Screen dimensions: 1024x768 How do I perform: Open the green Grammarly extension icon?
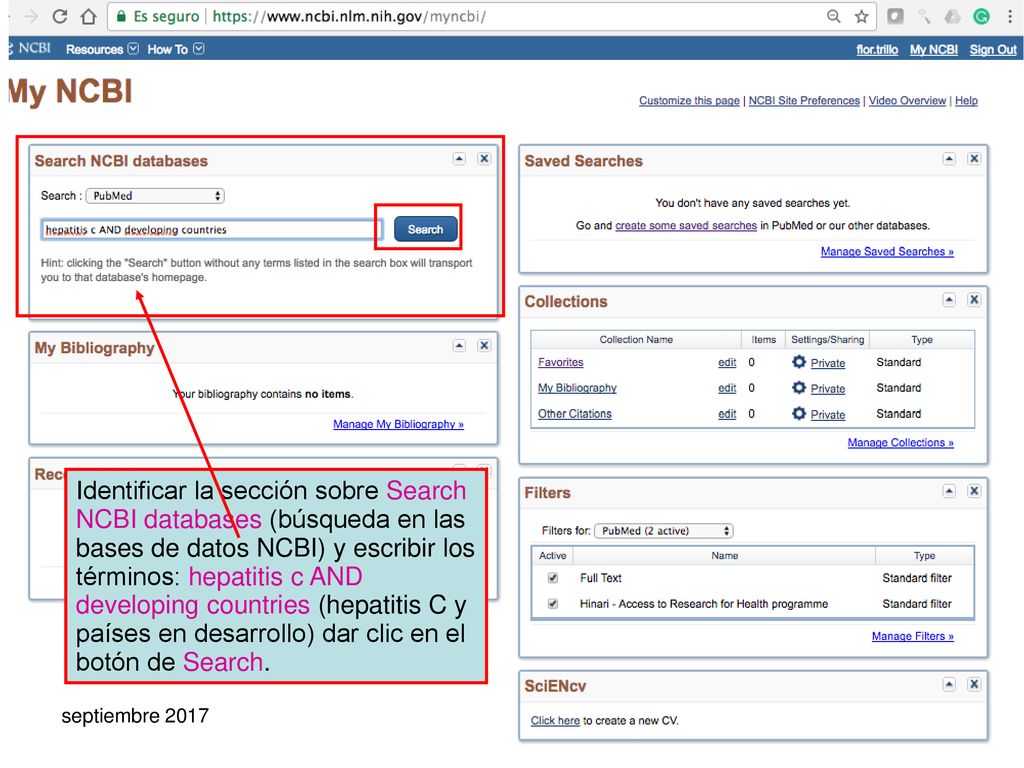click(981, 16)
